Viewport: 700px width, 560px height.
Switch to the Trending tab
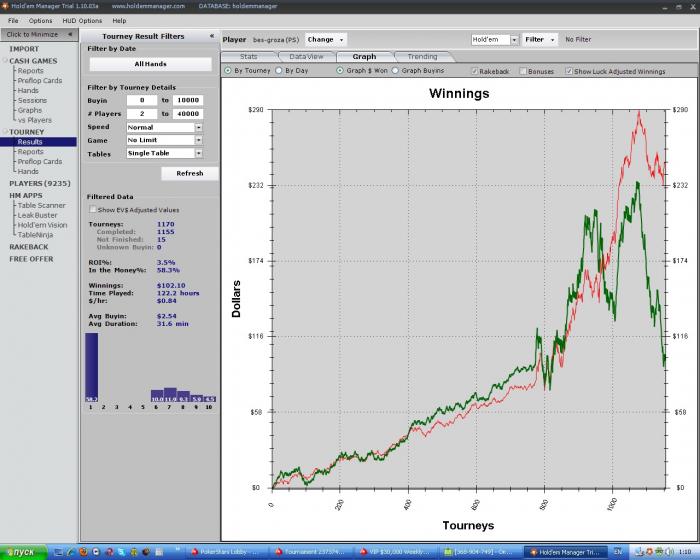point(422,57)
